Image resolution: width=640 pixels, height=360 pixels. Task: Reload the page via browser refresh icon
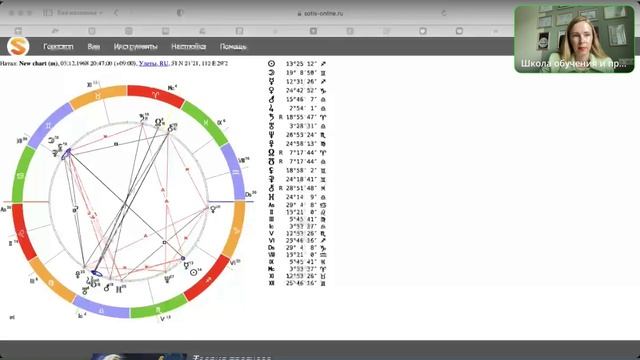click(444, 13)
